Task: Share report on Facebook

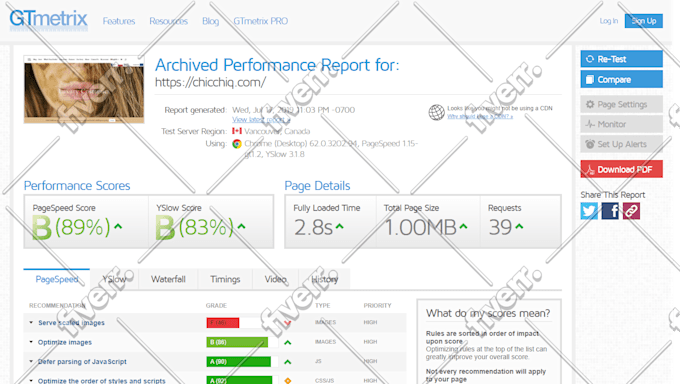Action: 610,211
